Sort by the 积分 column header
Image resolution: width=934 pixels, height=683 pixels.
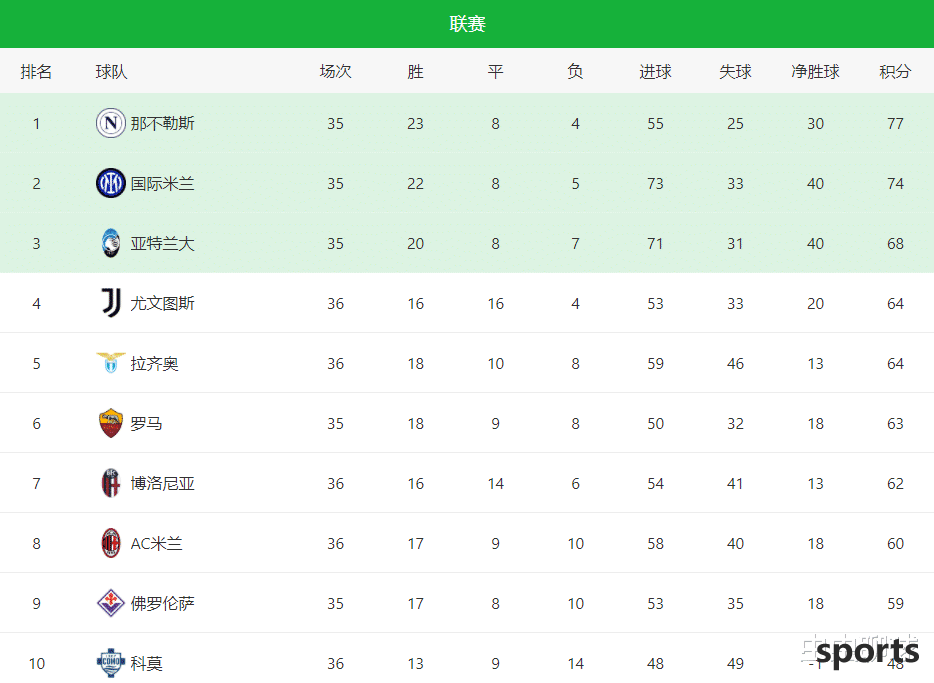tap(895, 71)
